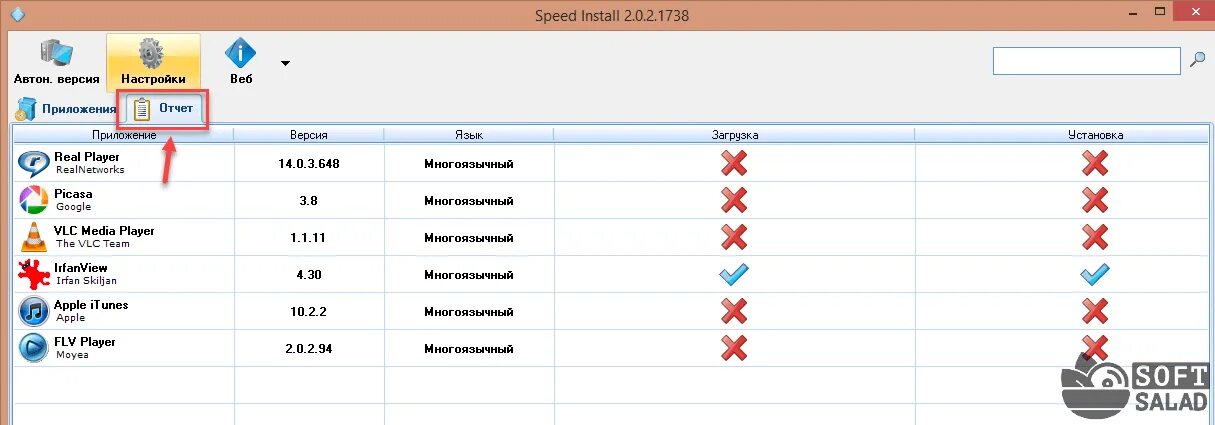Click Real Player download failed red X
Image resolution: width=1215 pixels, height=425 pixels.
tap(734, 163)
